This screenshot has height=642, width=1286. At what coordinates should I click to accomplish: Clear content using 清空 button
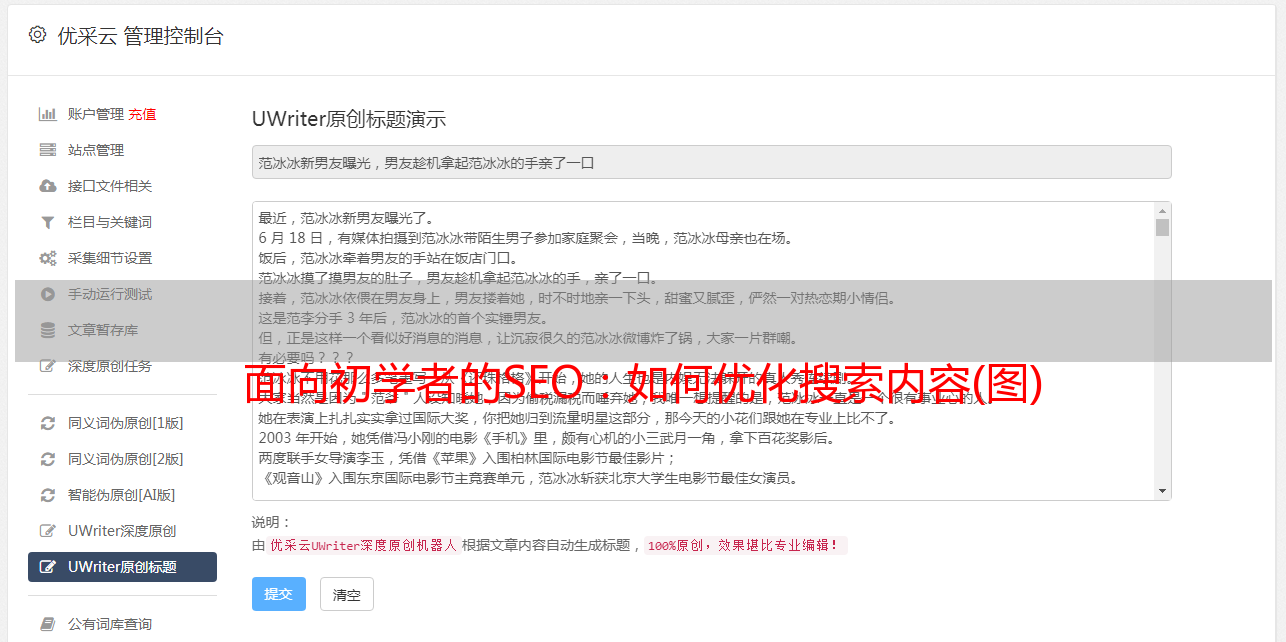[347, 594]
